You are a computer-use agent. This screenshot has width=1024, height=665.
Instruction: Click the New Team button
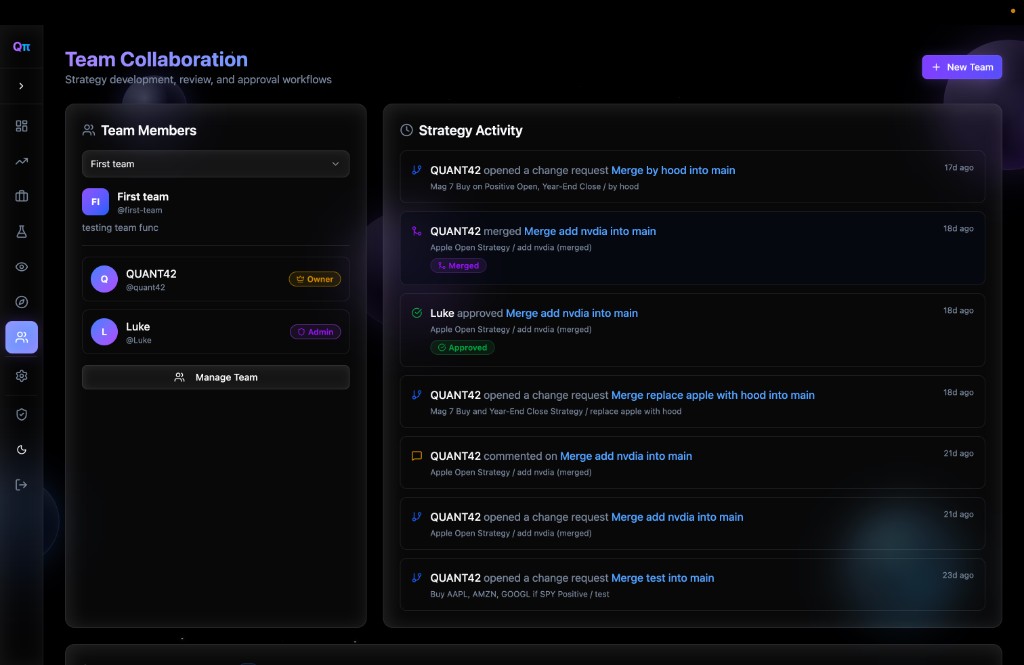tap(961, 67)
